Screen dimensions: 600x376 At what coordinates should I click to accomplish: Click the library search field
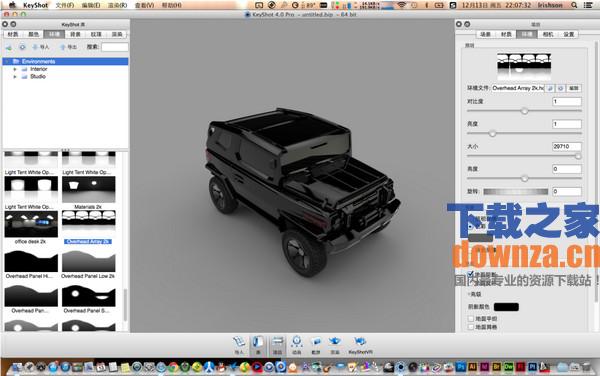pos(115,47)
